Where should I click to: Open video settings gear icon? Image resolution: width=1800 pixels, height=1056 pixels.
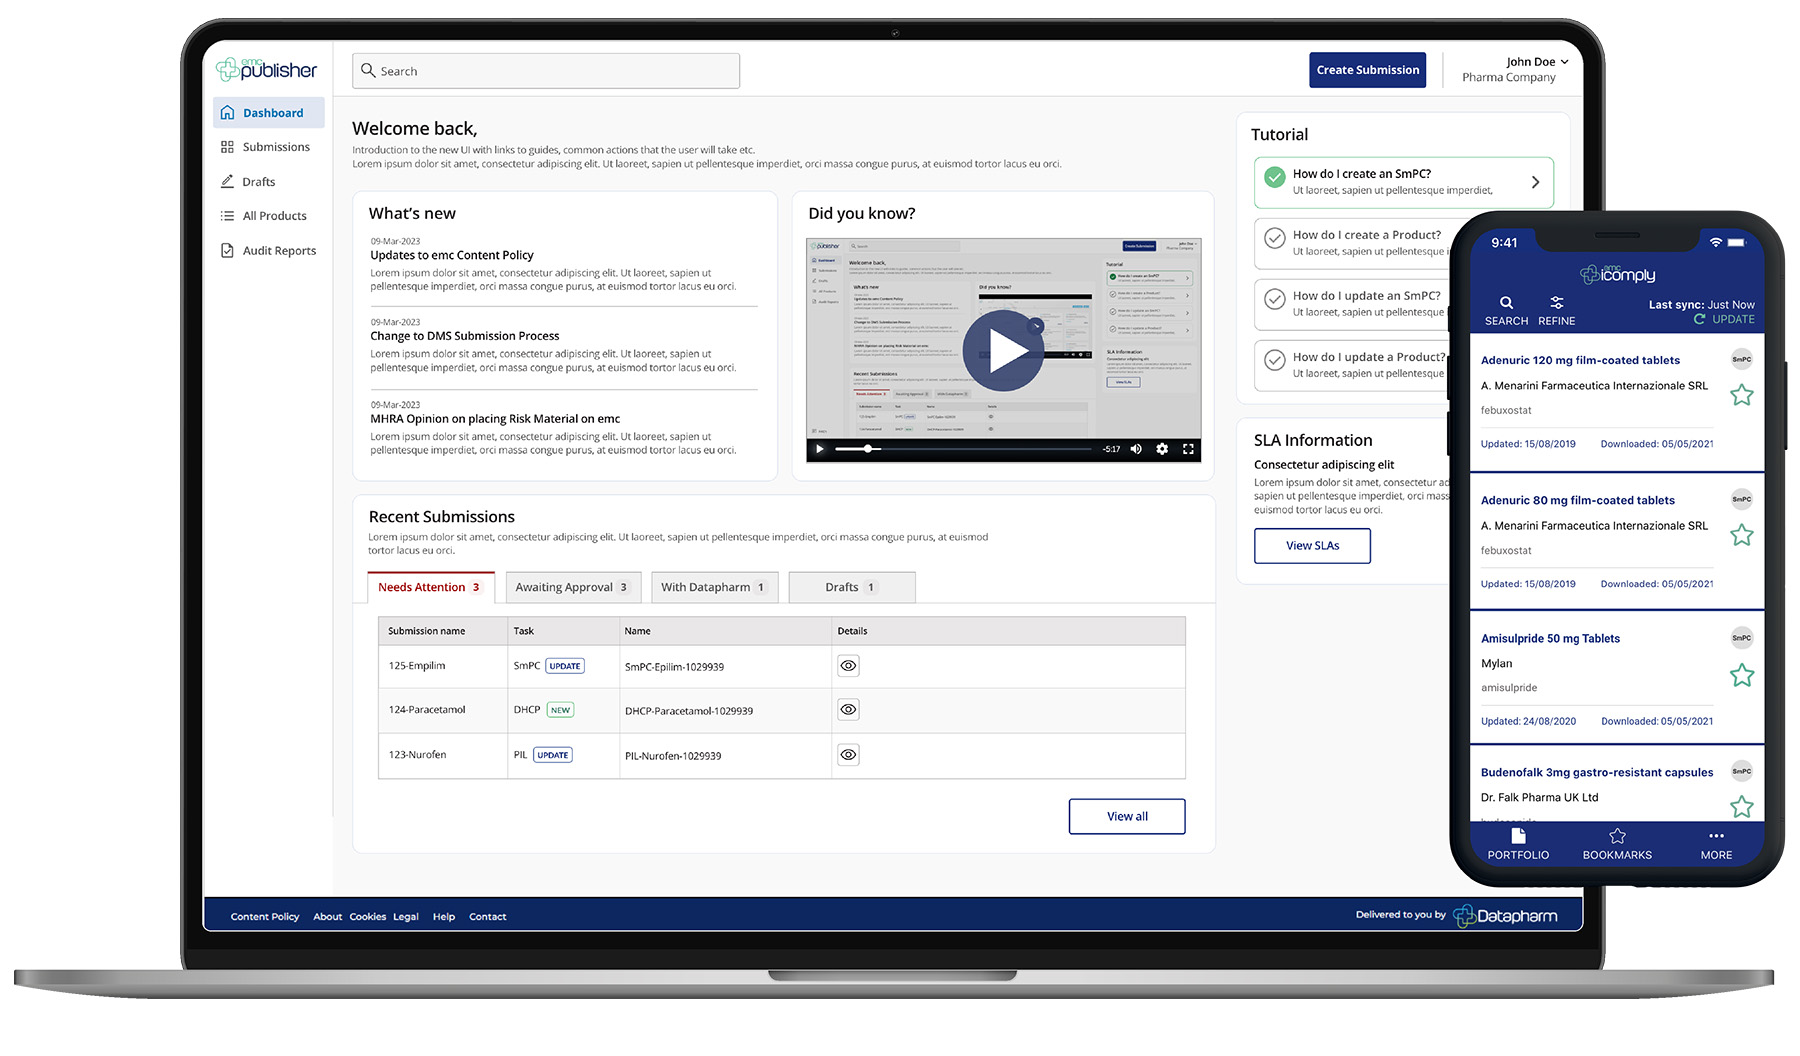1162,449
